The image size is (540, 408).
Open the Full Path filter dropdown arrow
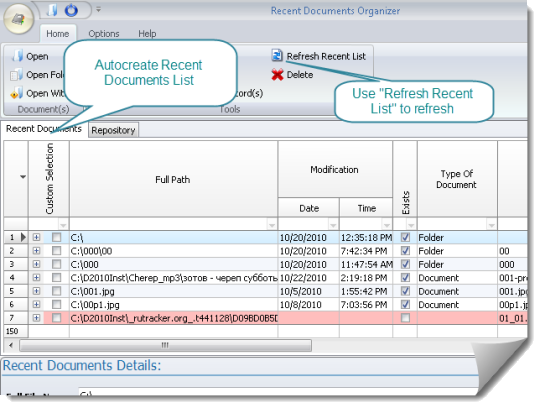click(272, 225)
